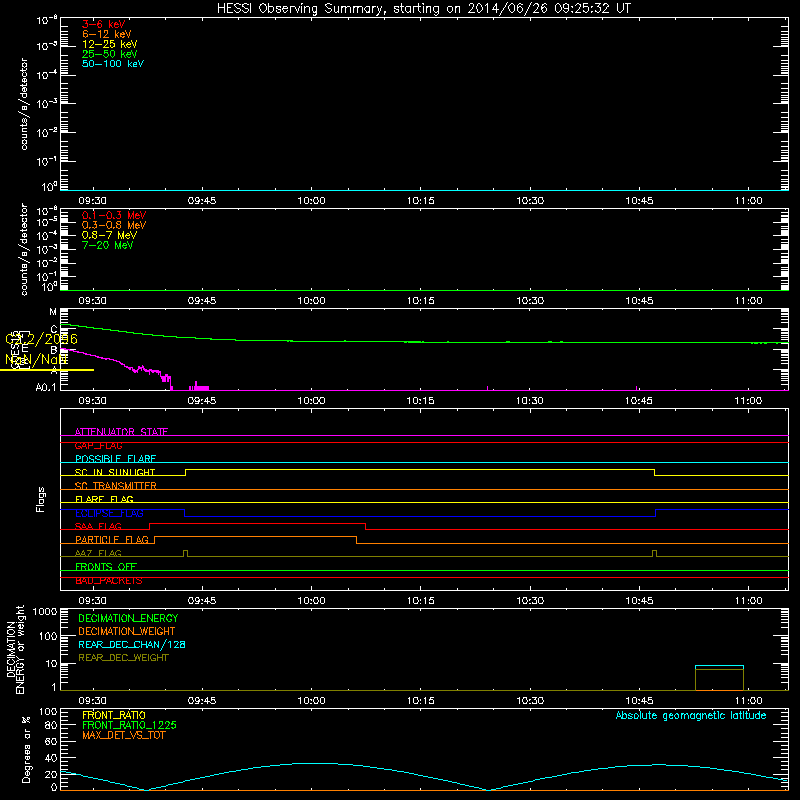Click the yellow 0.8-7 MeV legend label
This screenshot has height=800, width=800.
coord(109,235)
